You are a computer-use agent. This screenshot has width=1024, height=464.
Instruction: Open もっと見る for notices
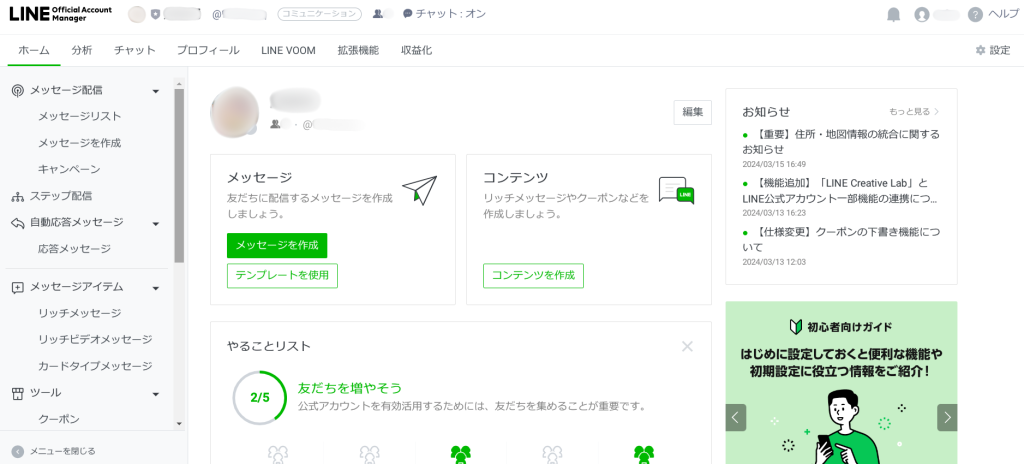(914, 112)
